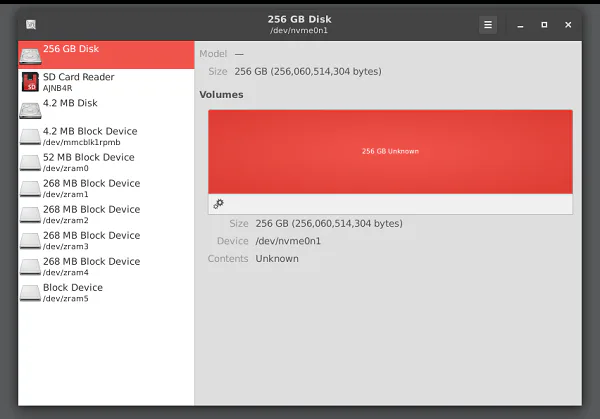Minimize the Disks window
This screenshot has width=600, height=419.
click(x=520, y=25)
